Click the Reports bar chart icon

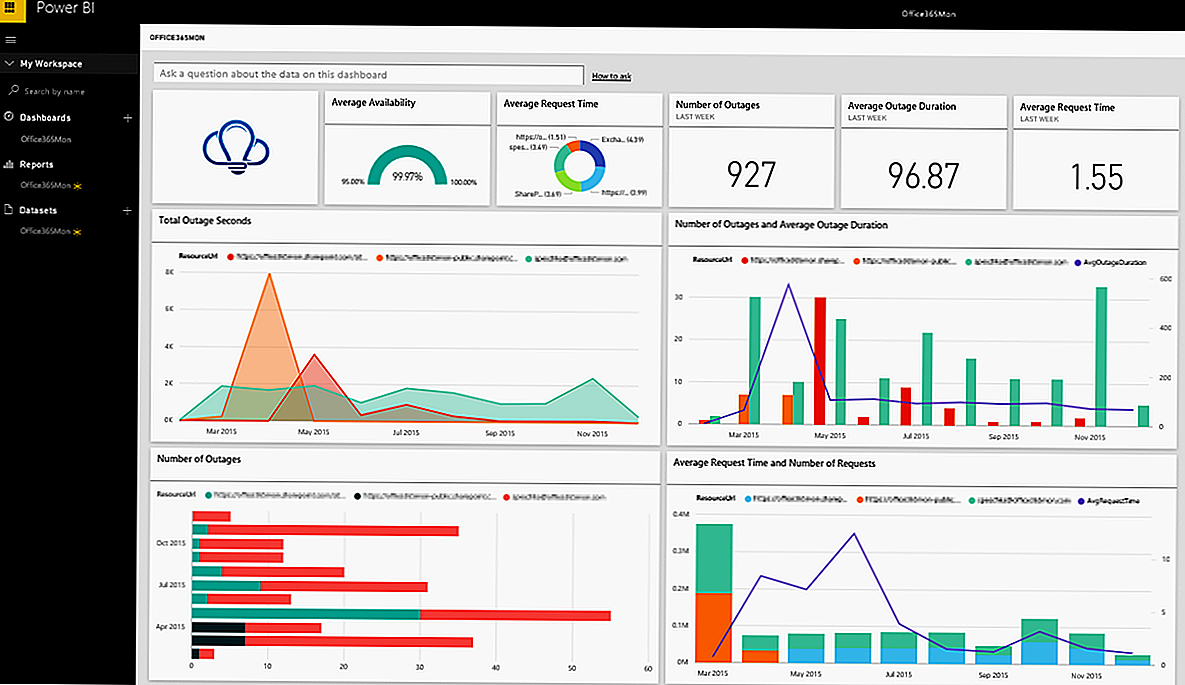[x=9, y=163]
